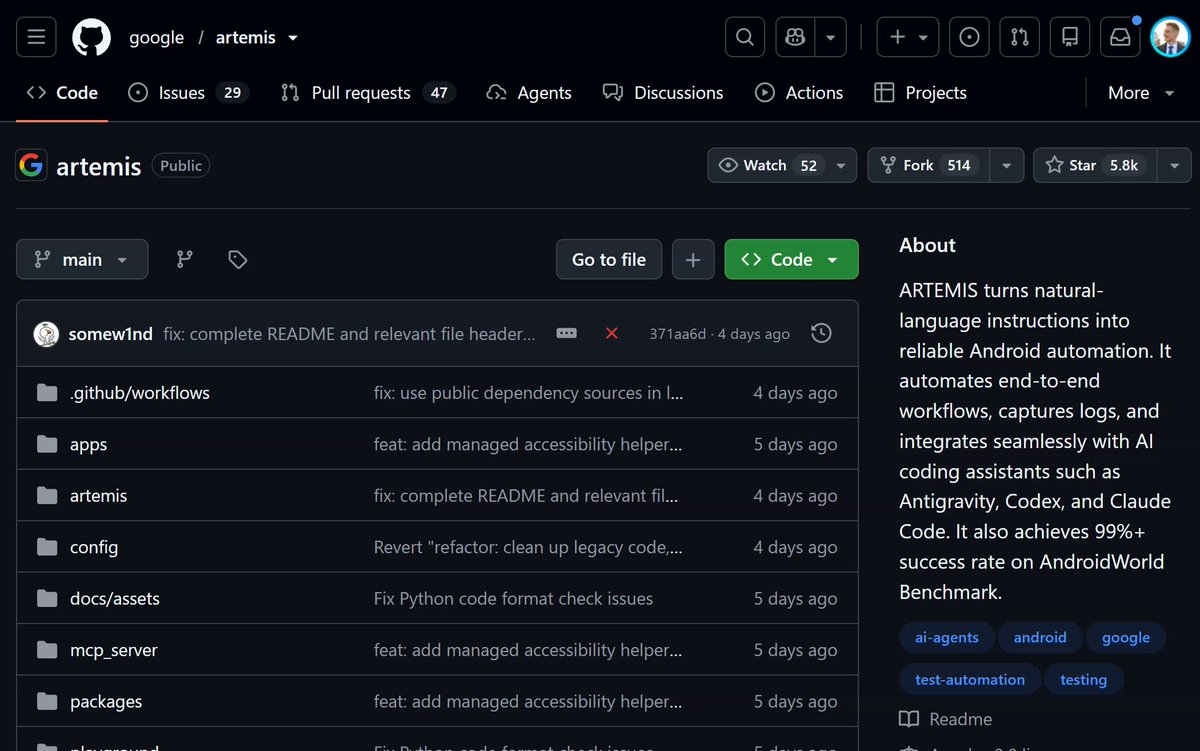Click the test-automation topic tag
Image resolution: width=1200 pixels, height=751 pixels.
(x=970, y=679)
